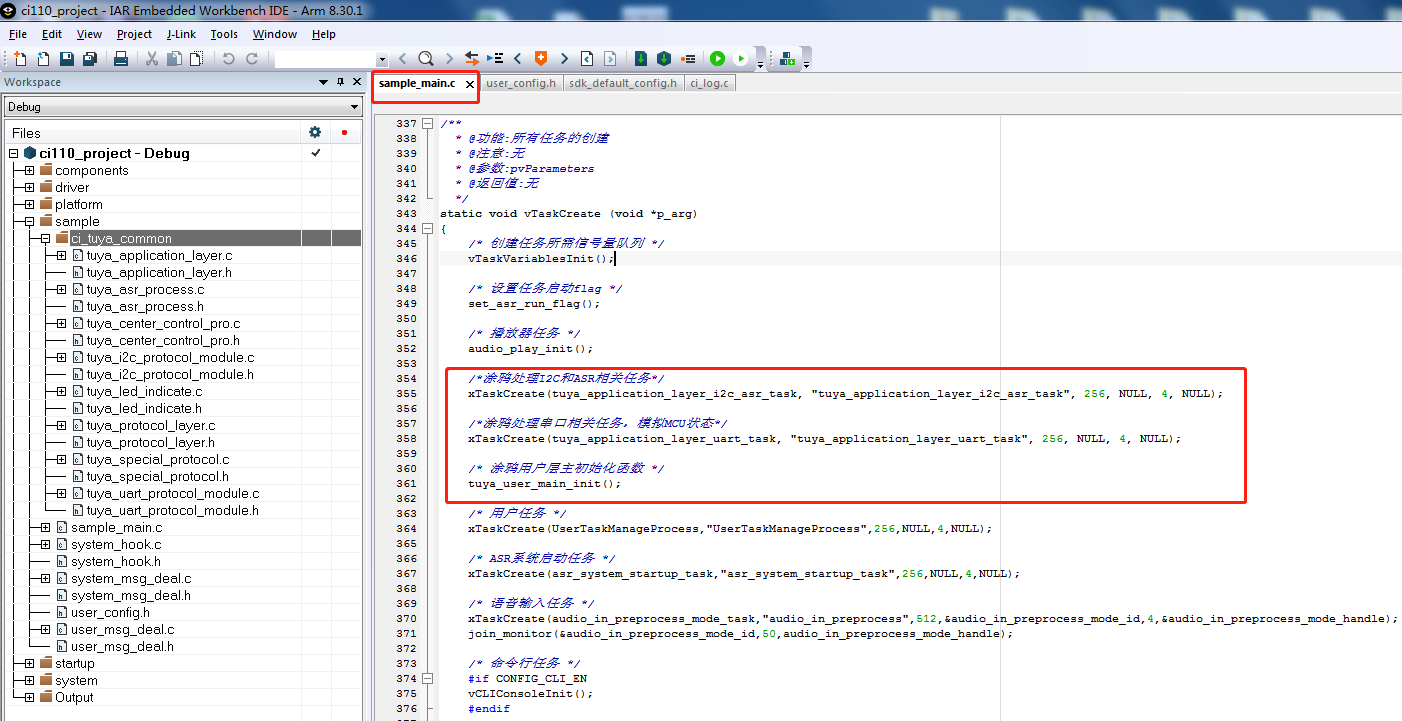This screenshot has height=721, width=1402.
Task: Switch to the user_config.h tab
Action: [521, 83]
